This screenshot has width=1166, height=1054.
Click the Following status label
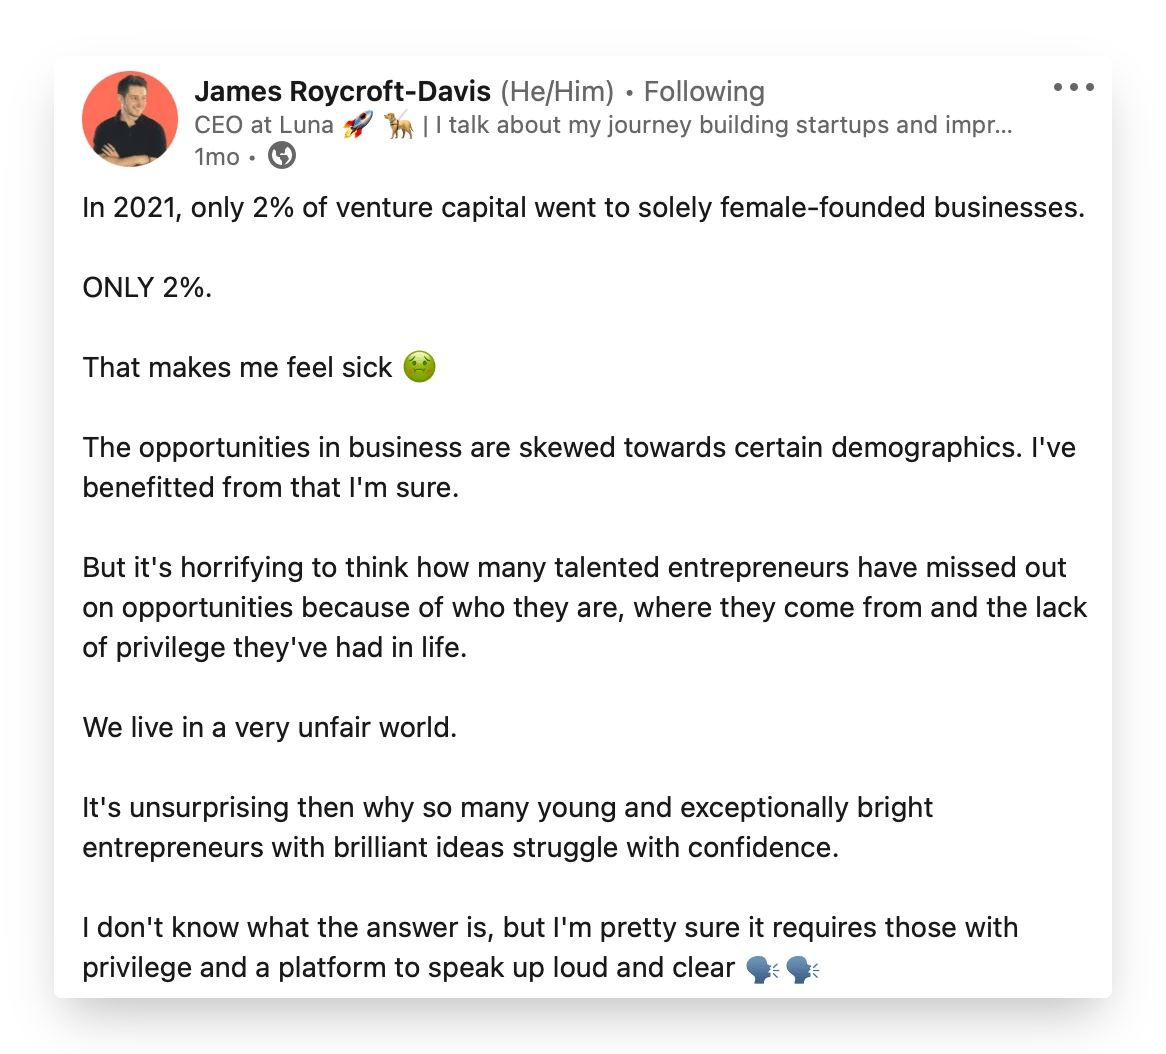(x=703, y=91)
